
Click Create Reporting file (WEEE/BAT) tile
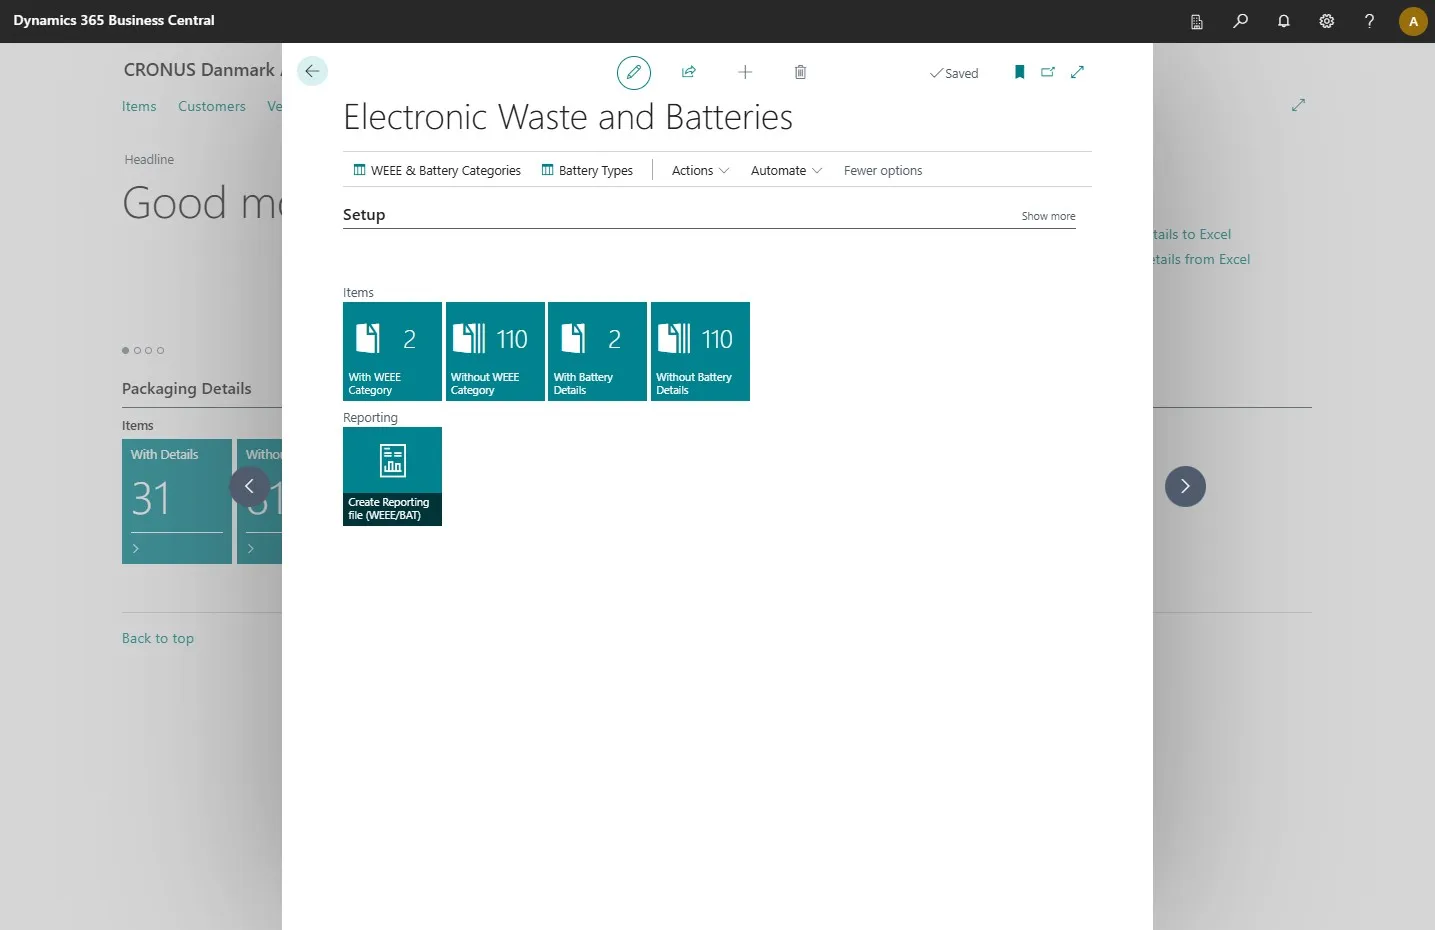(392, 476)
